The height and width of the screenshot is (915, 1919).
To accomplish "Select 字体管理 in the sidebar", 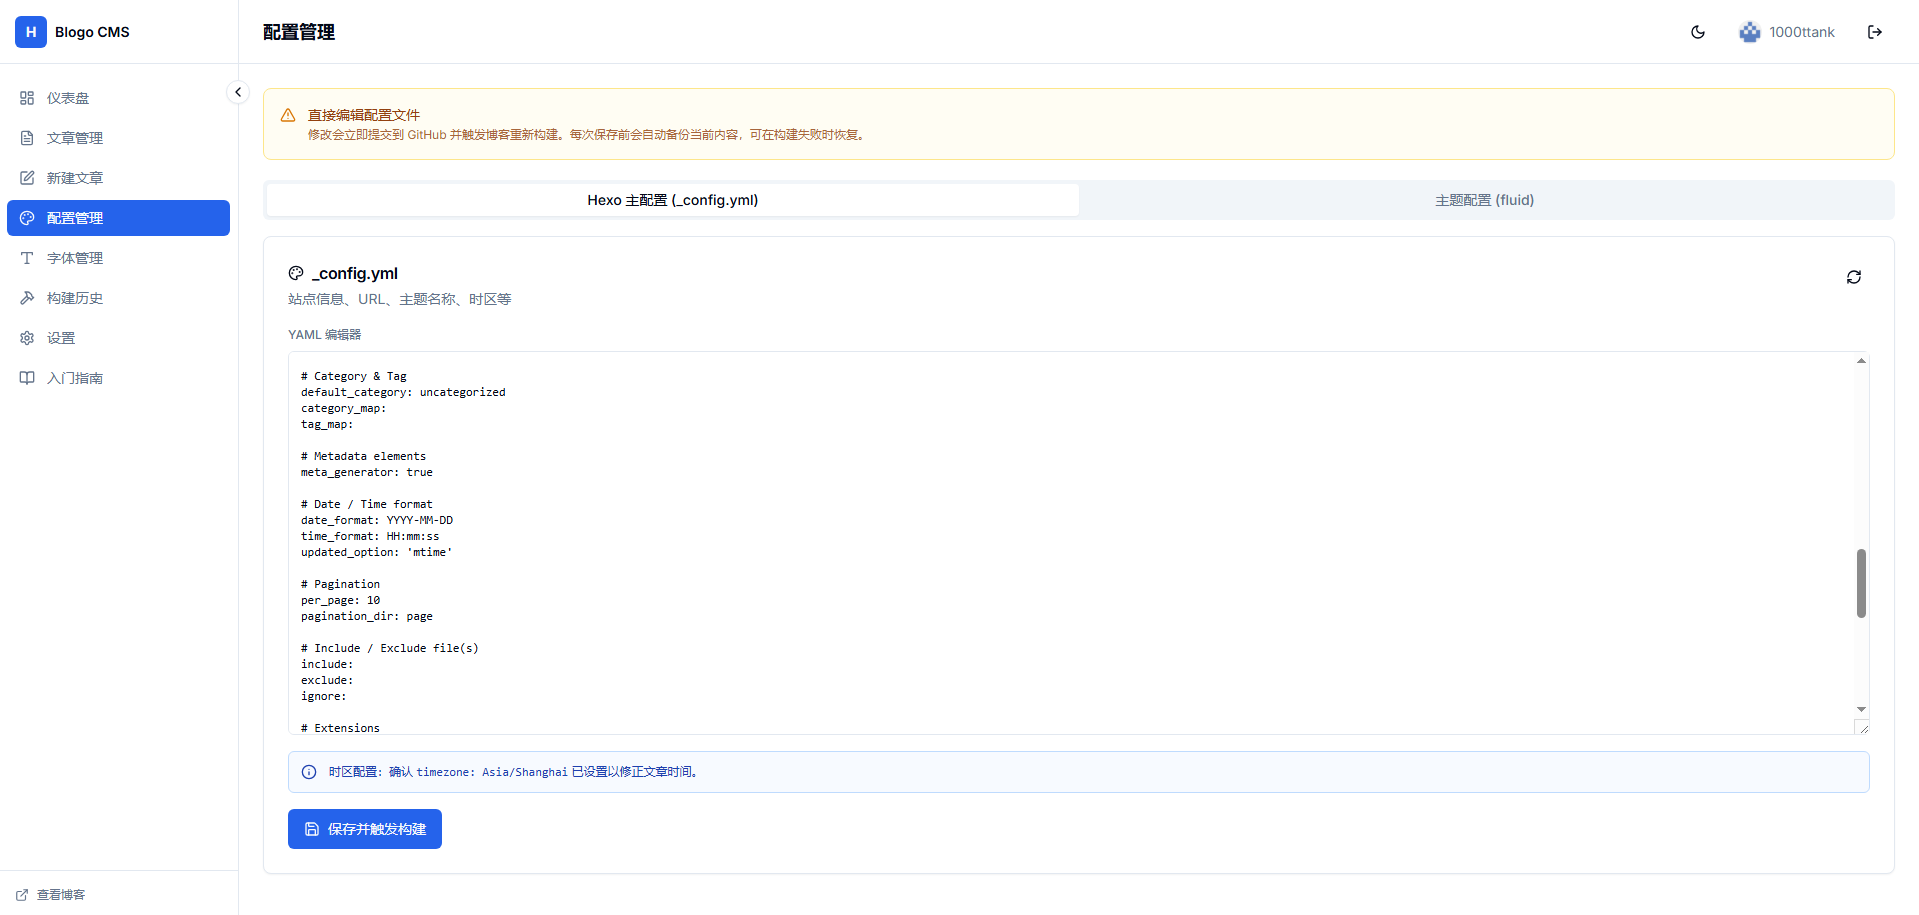I will tap(74, 258).
